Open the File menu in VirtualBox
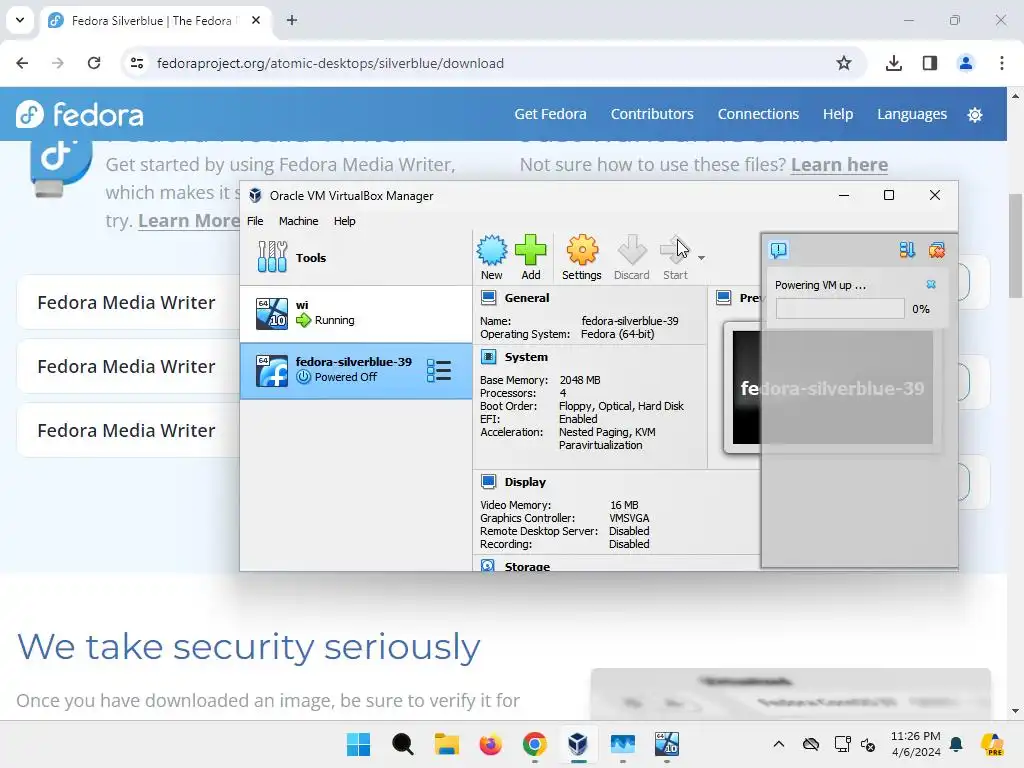1024x768 pixels. tap(255, 221)
